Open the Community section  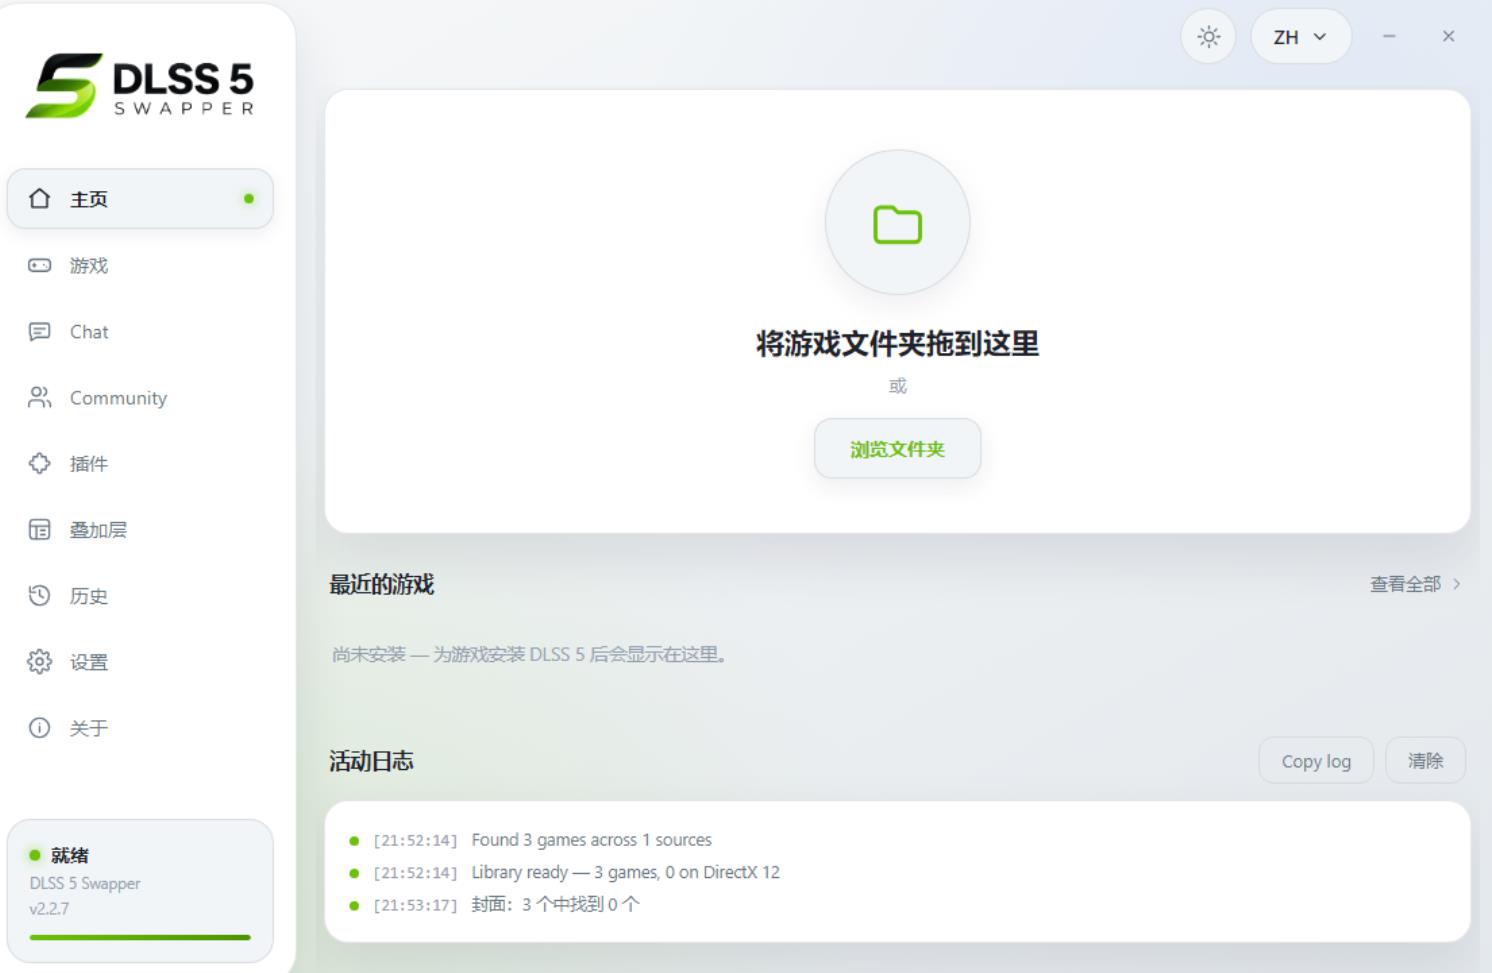point(140,397)
